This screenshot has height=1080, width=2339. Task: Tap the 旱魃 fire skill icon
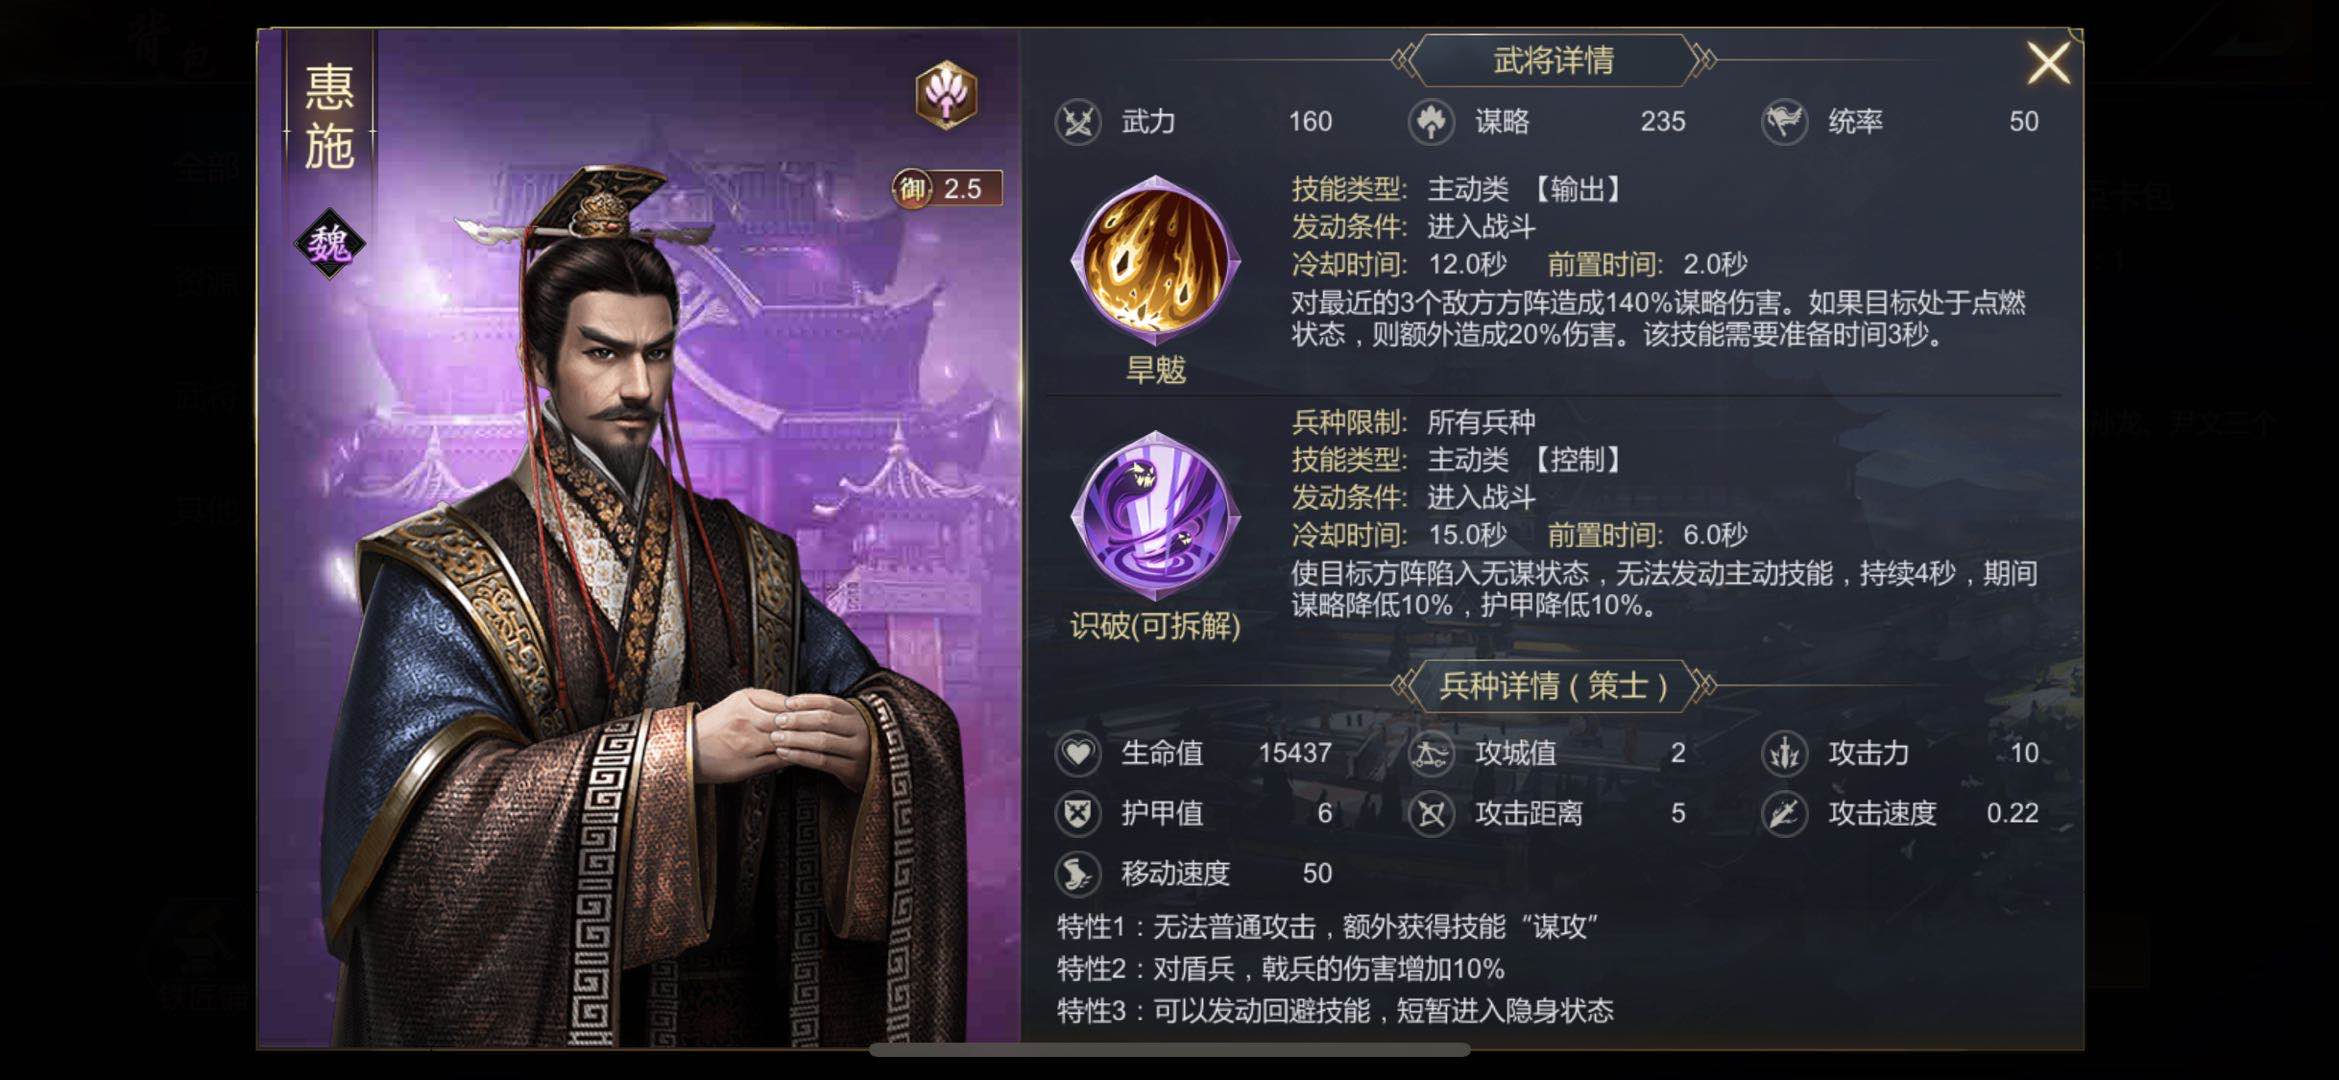tap(1155, 260)
